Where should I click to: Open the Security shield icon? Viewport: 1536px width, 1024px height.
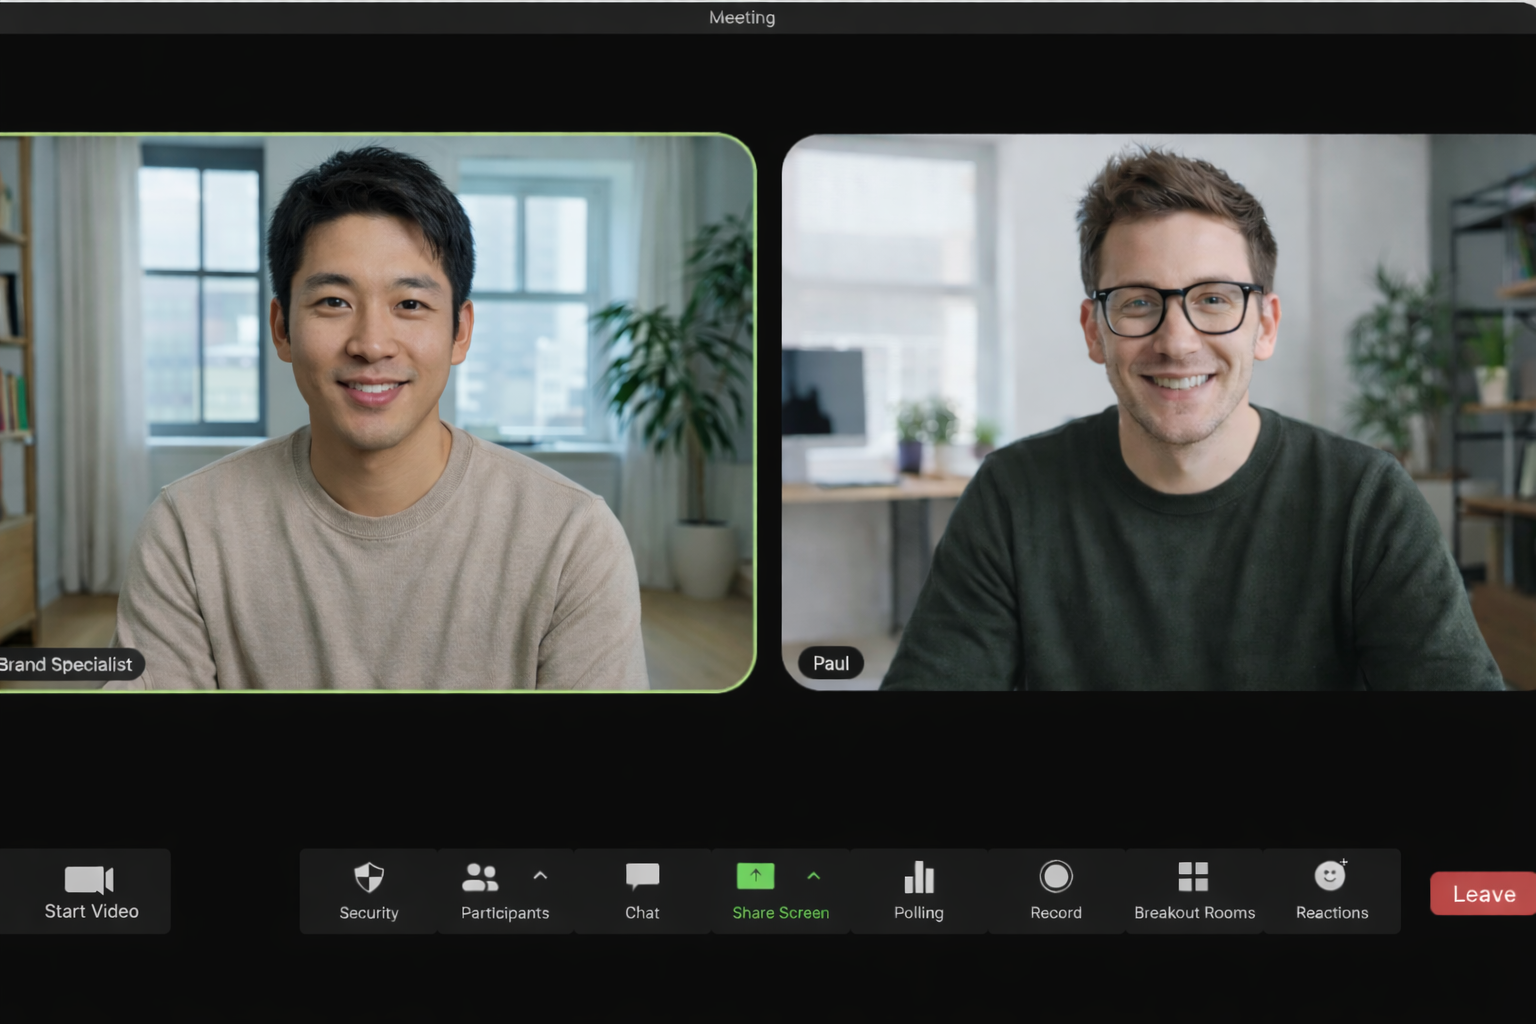tap(369, 877)
